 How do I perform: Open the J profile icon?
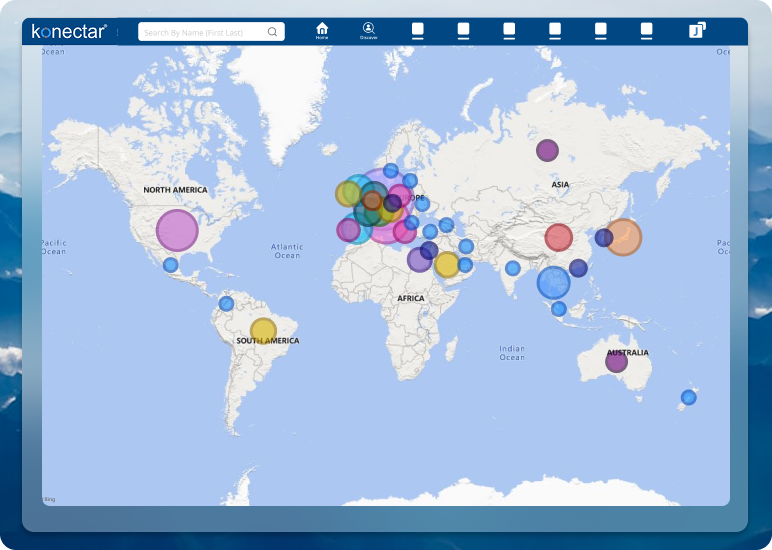(x=697, y=31)
